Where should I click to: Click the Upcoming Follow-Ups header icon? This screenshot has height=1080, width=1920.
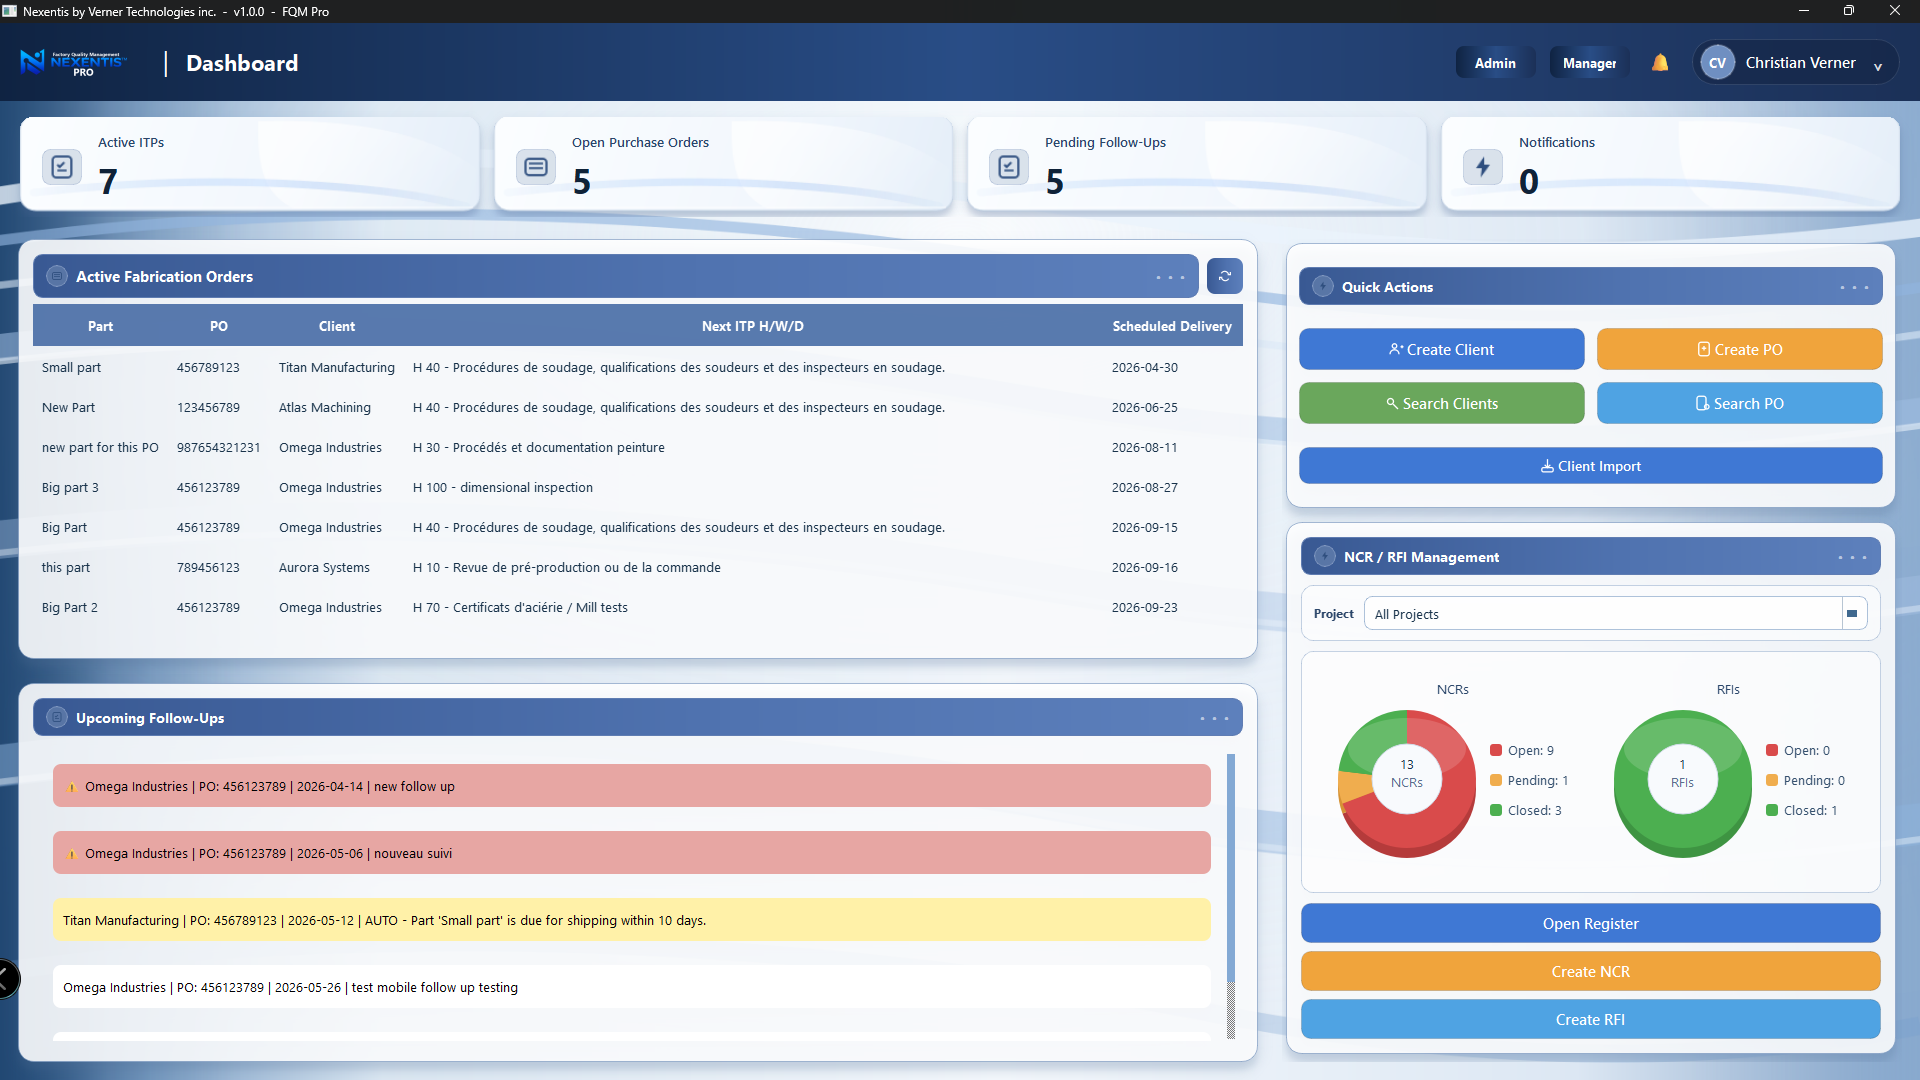[x=57, y=717]
